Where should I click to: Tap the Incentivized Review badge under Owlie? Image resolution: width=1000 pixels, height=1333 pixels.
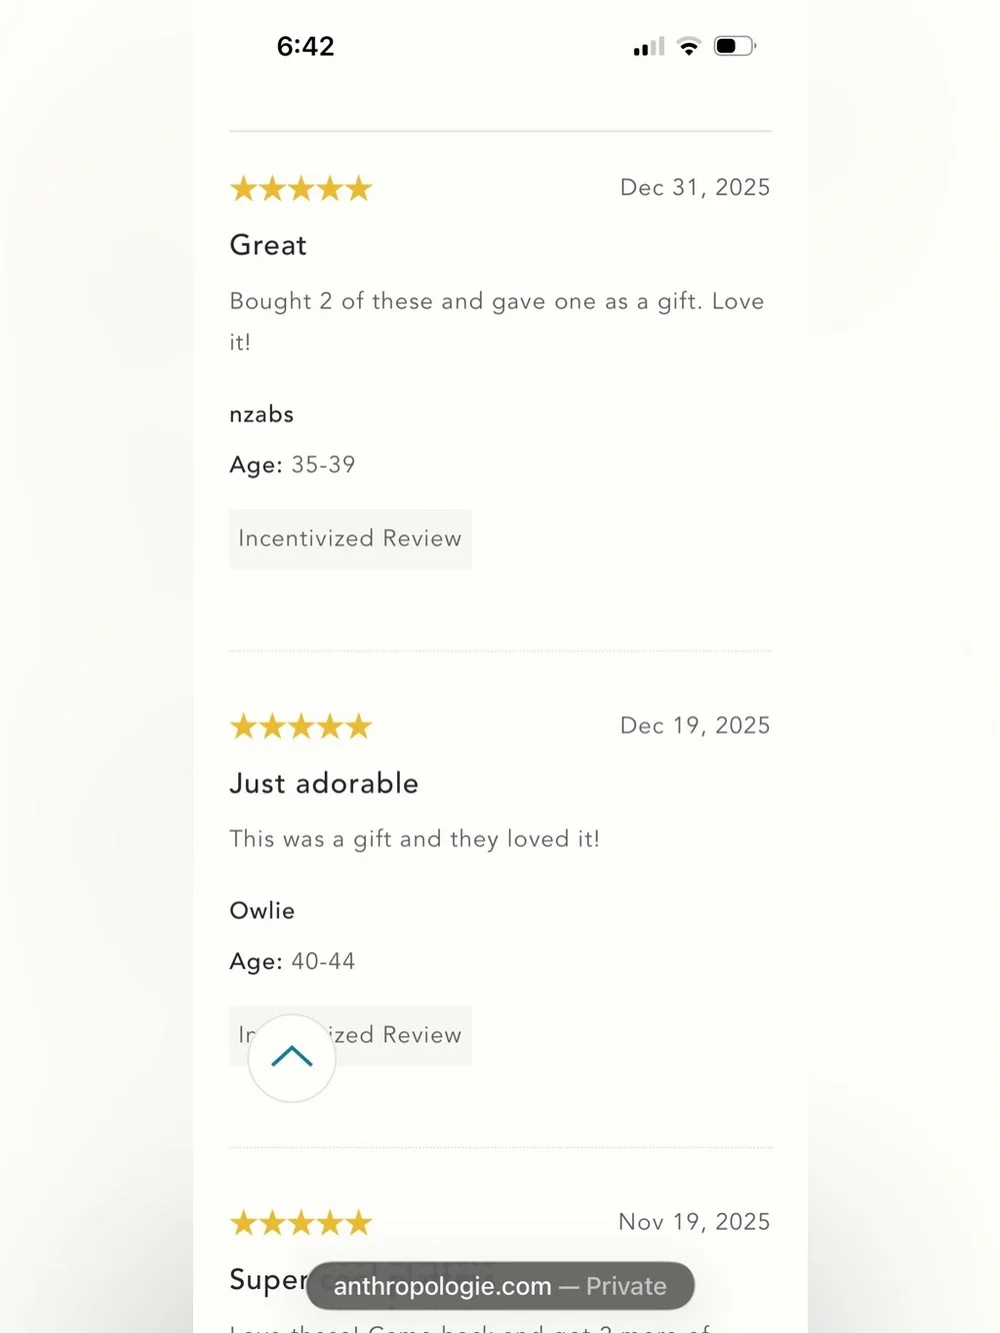click(x=350, y=1035)
